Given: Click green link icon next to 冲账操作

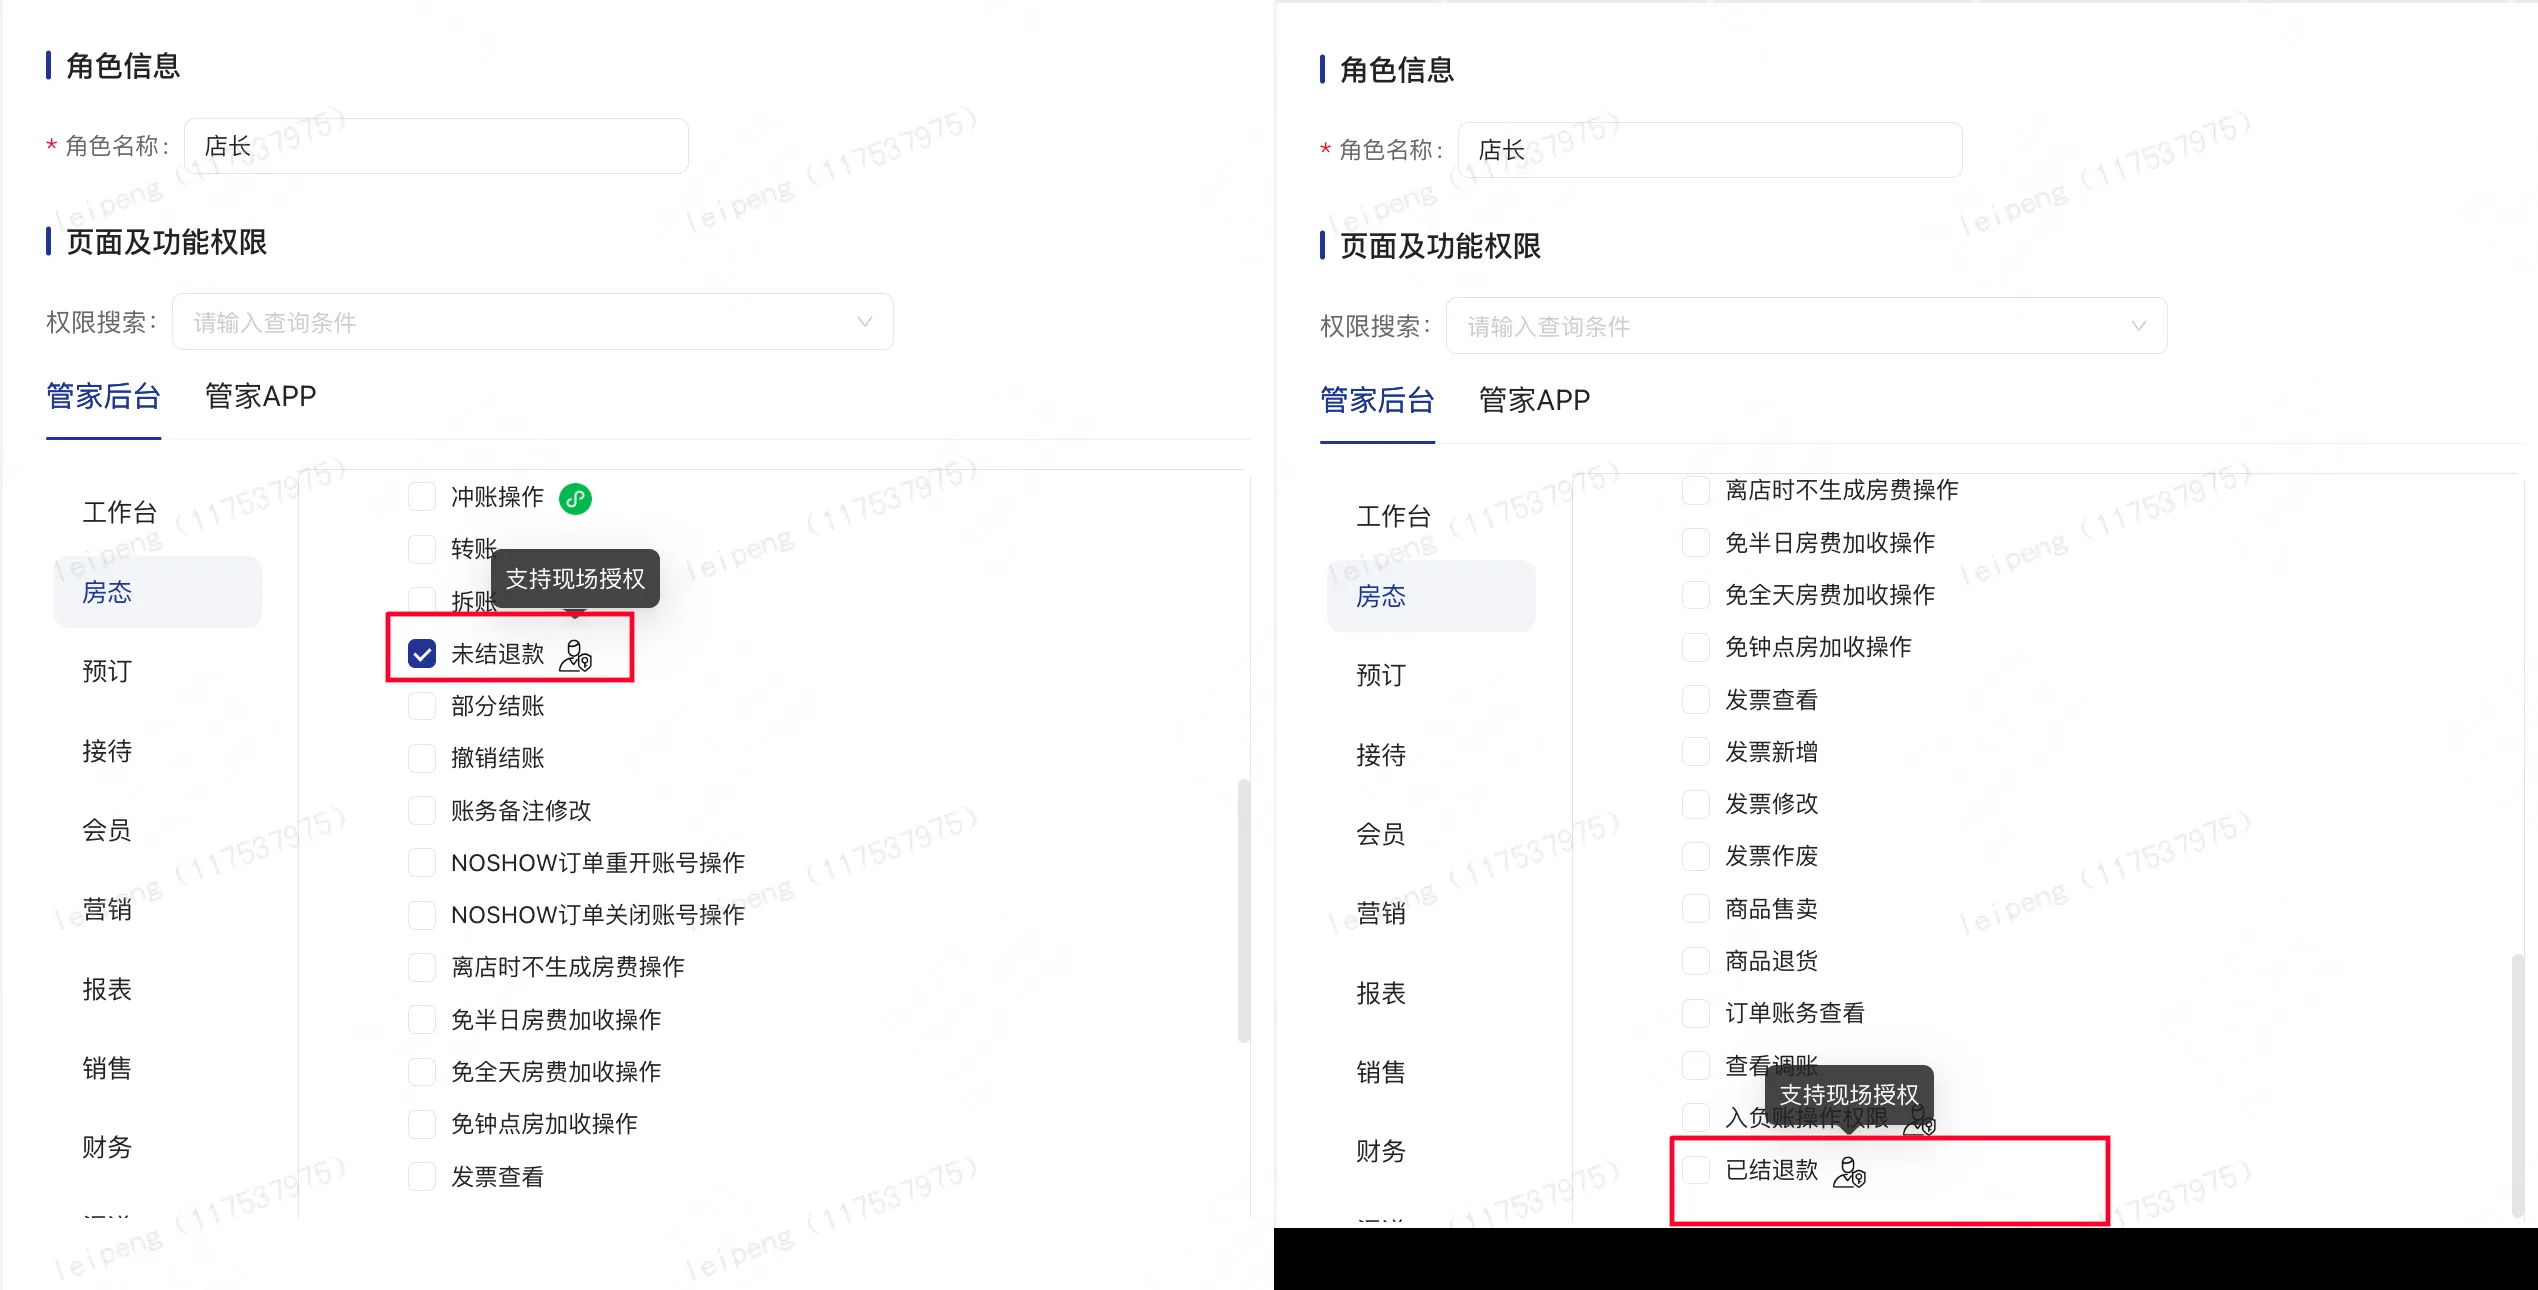Looking at the screenshot, I should pyautogui.click(x=575, y=498).
